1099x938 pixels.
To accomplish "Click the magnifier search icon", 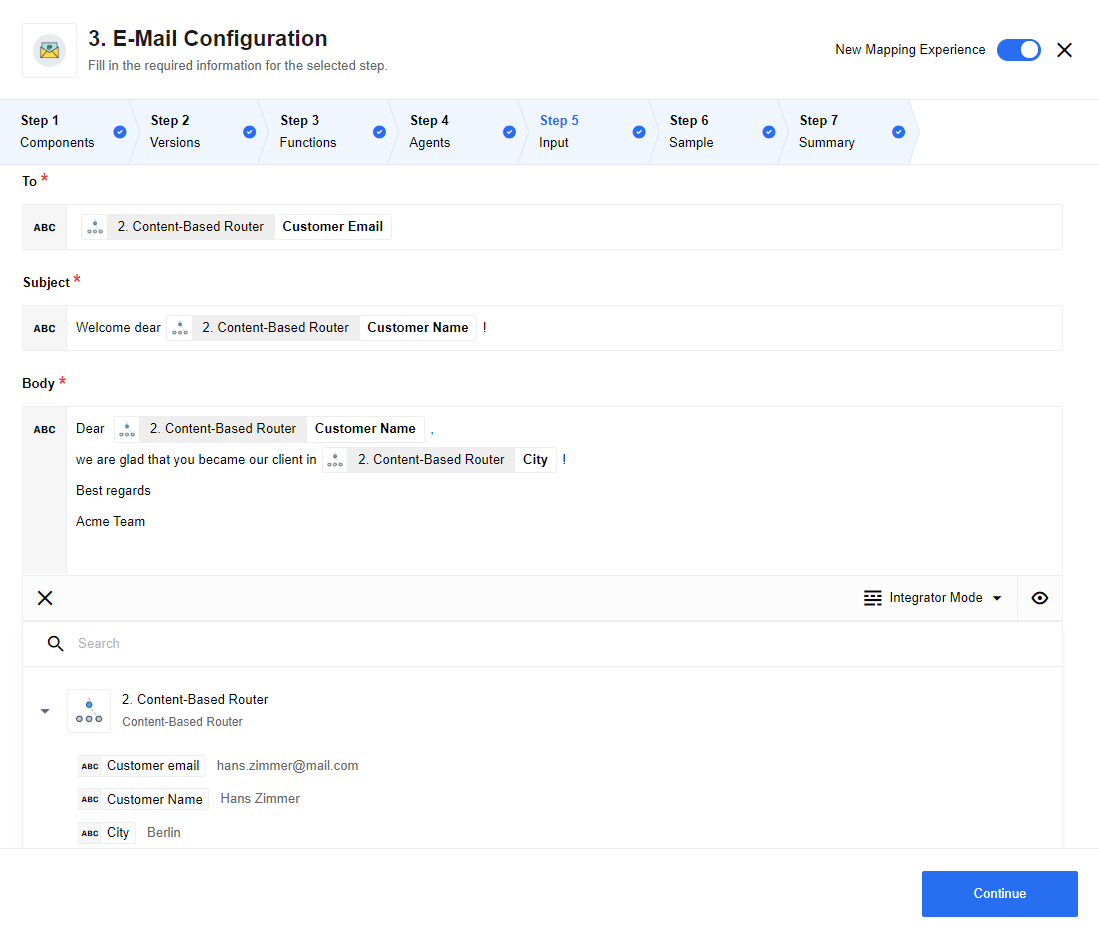I will pyautogui.click(x=55, y=644).
